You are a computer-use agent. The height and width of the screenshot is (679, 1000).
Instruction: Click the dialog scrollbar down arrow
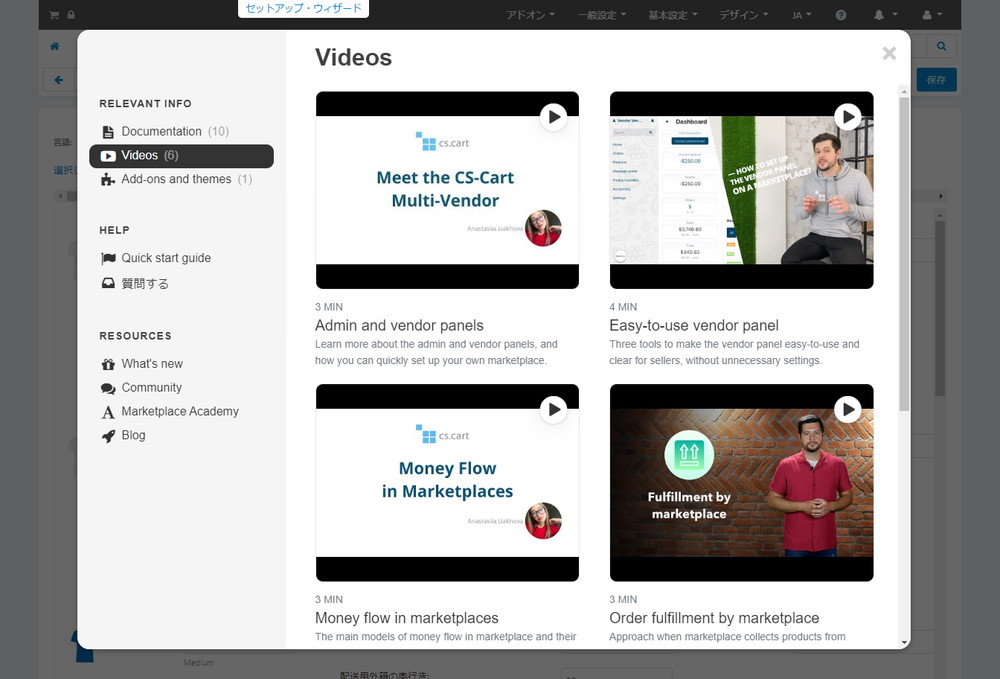click(904, 643)
